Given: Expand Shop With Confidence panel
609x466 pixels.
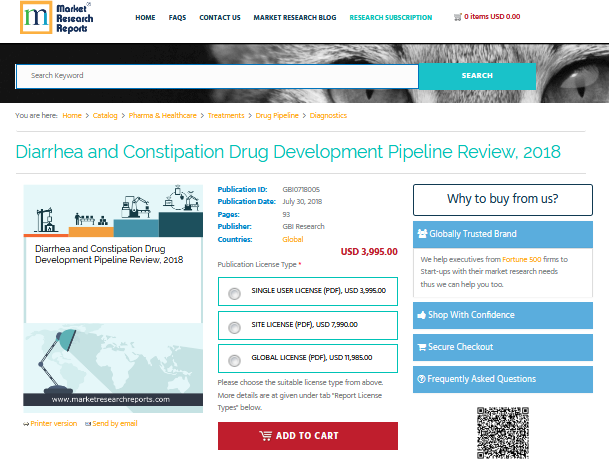Looking at the screenshot, I should click(503, 315).
